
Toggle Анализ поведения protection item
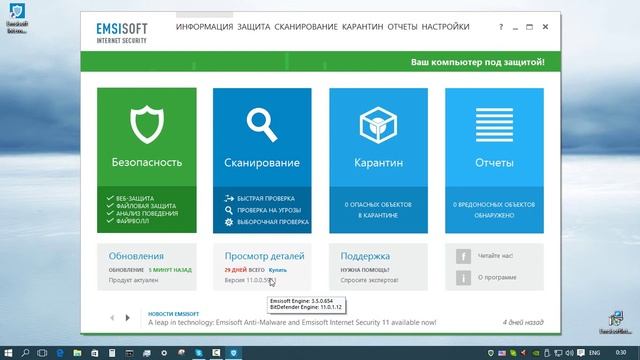coord(142,213)
